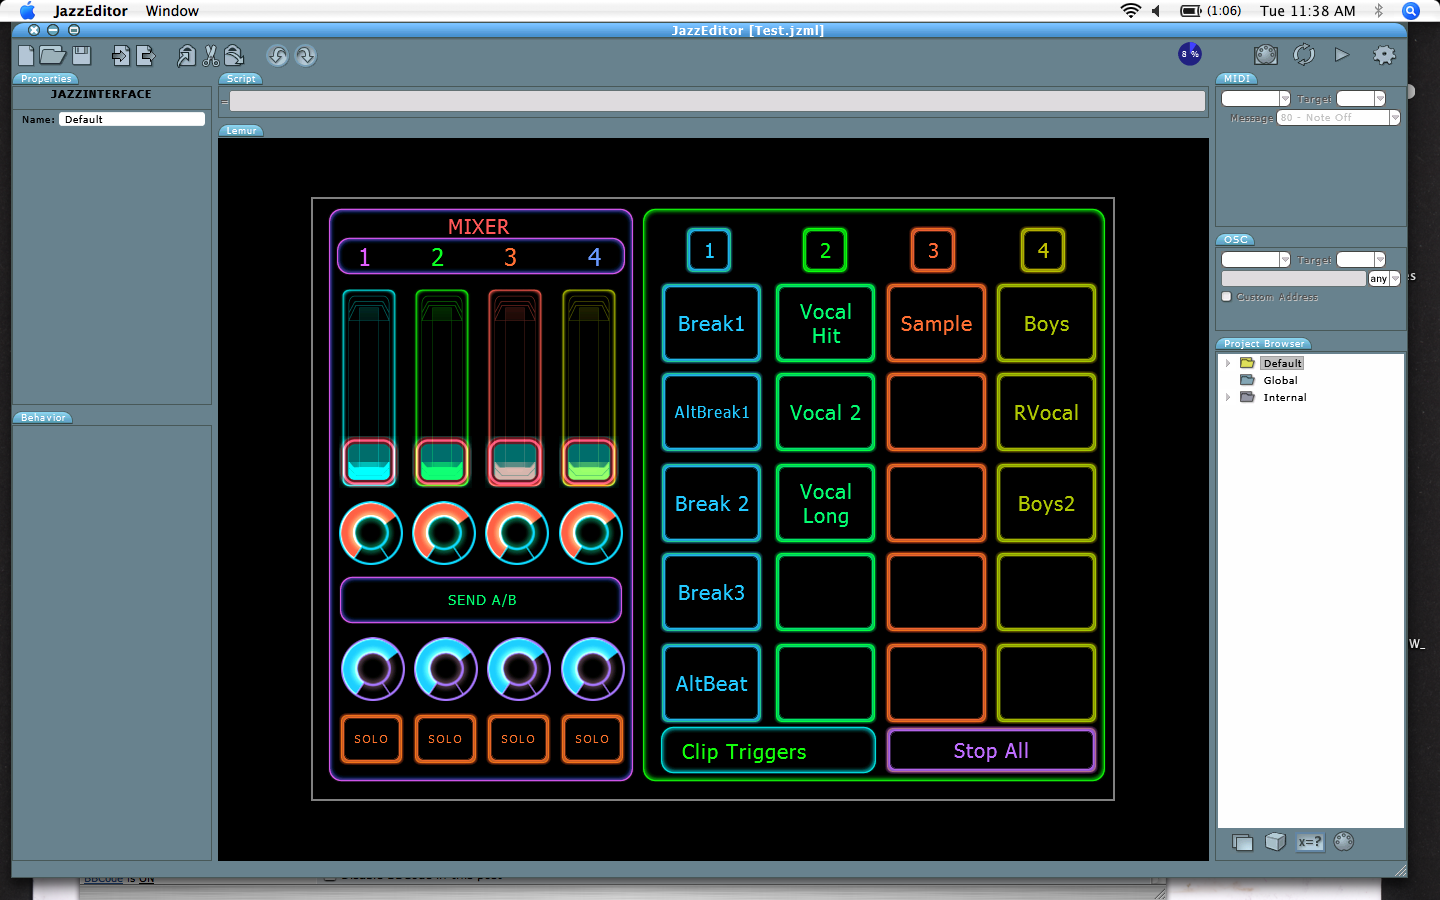This screenshot has height=900, width=1440.
Task: Click the Cut scissors icon in toolbar
Action: 211,56
